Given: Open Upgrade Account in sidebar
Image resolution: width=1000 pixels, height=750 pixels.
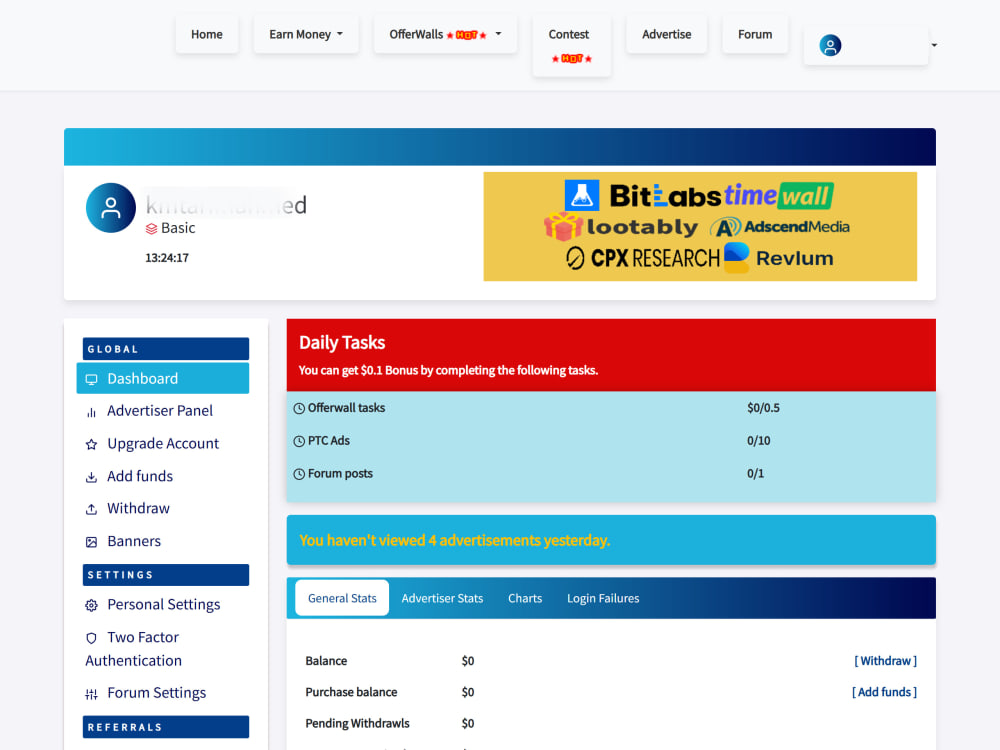Looking at the screenshot, I should pos(163,443).
